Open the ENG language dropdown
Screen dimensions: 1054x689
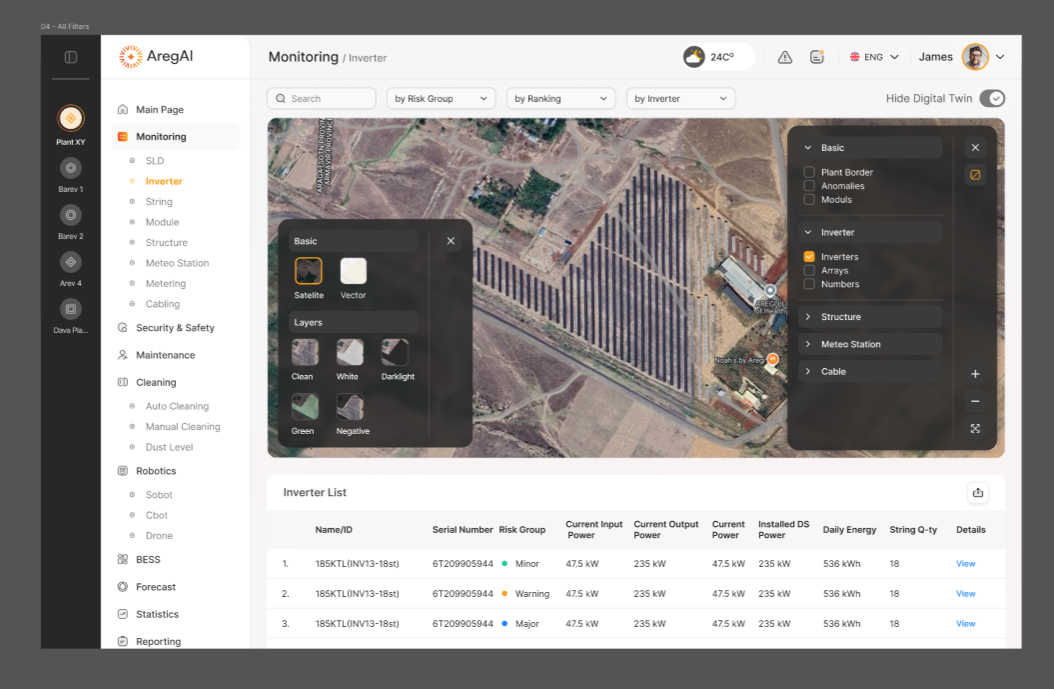click(x=874, y=57)
